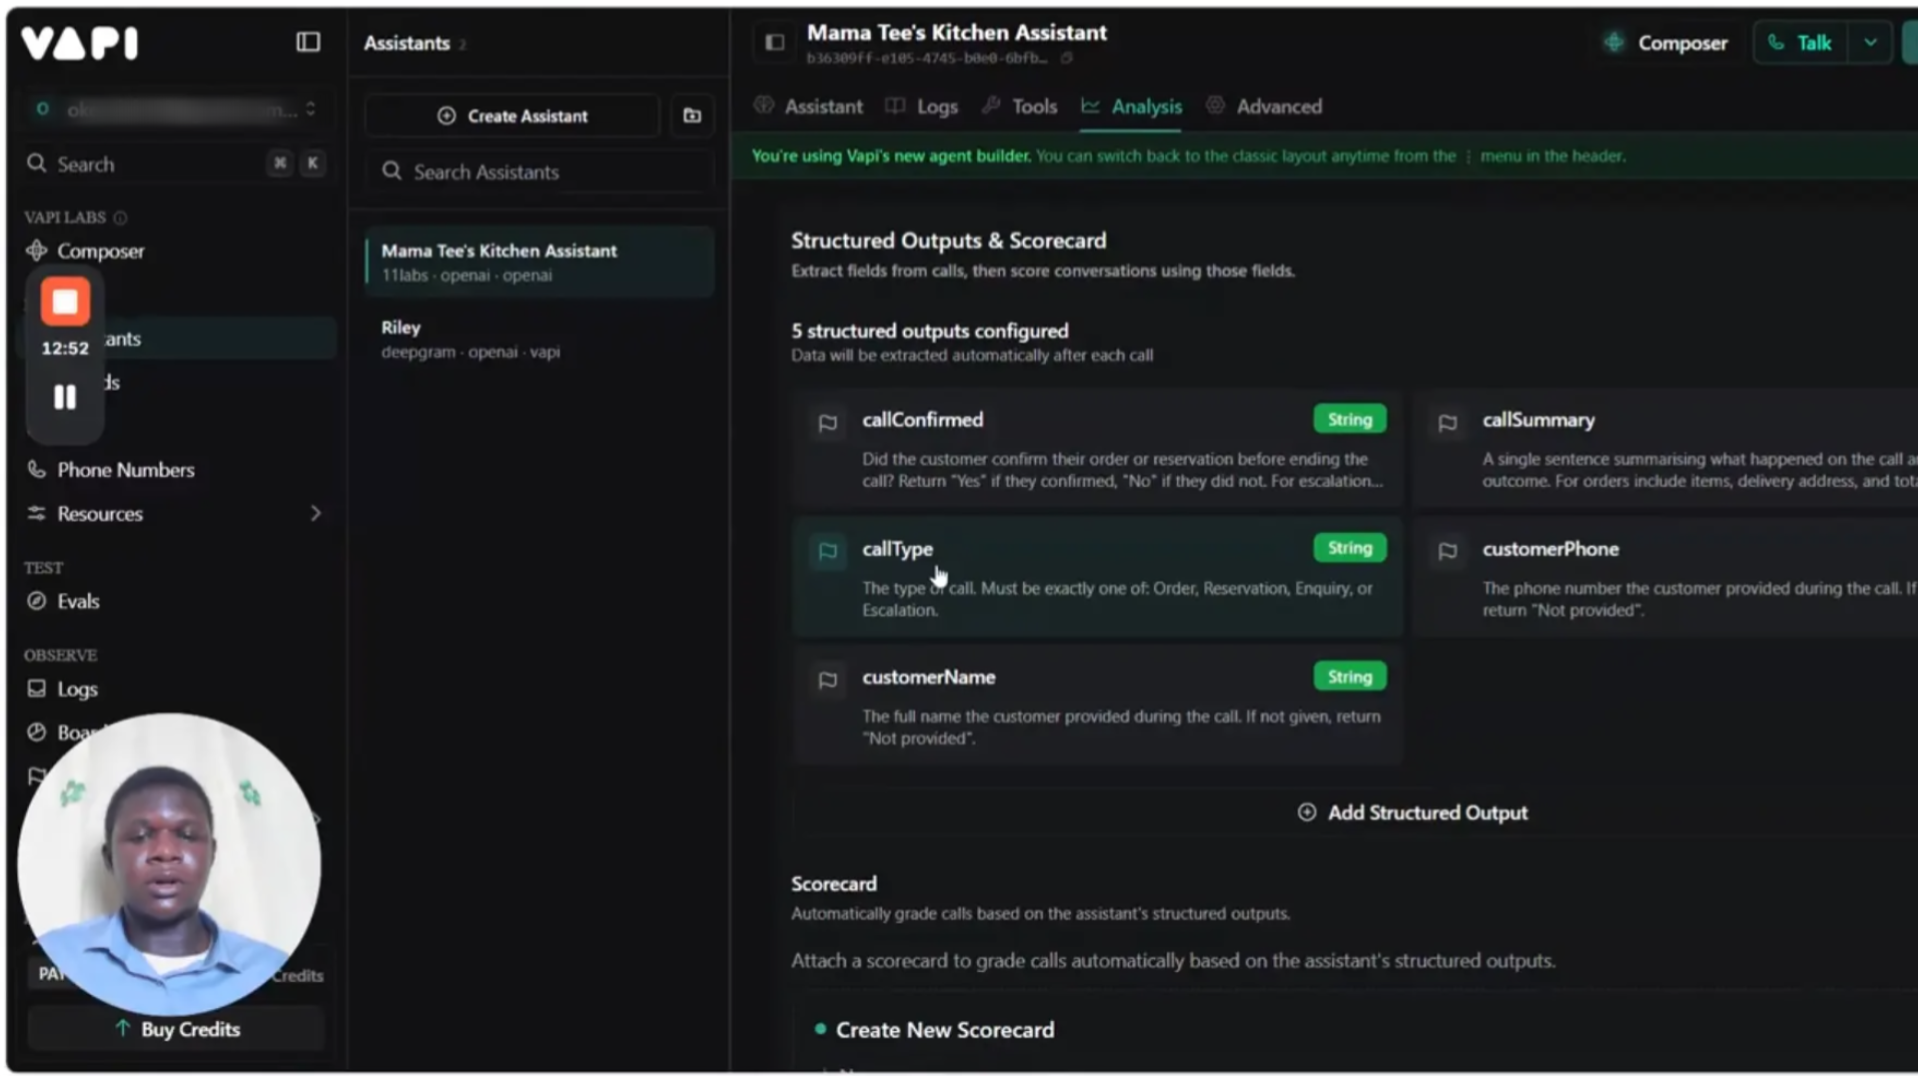Click the VAPI LABS info icon
Image resolution: width=1918 pixels, height=1080 pixels.
(x=120, y=218)
